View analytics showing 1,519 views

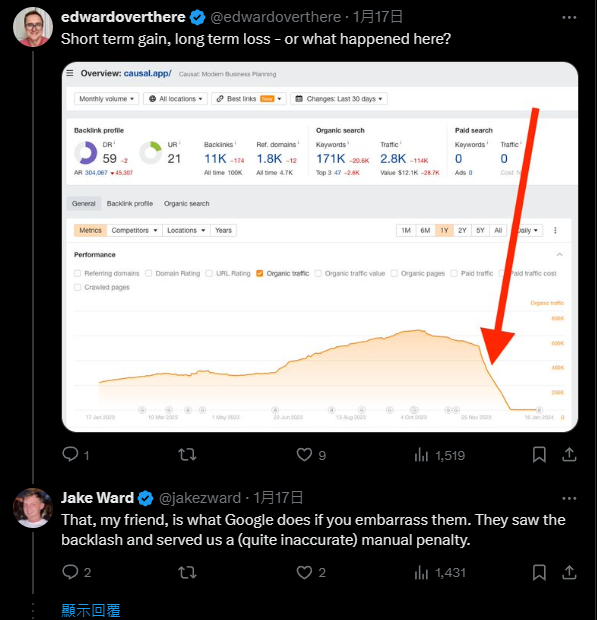[439, 455]
